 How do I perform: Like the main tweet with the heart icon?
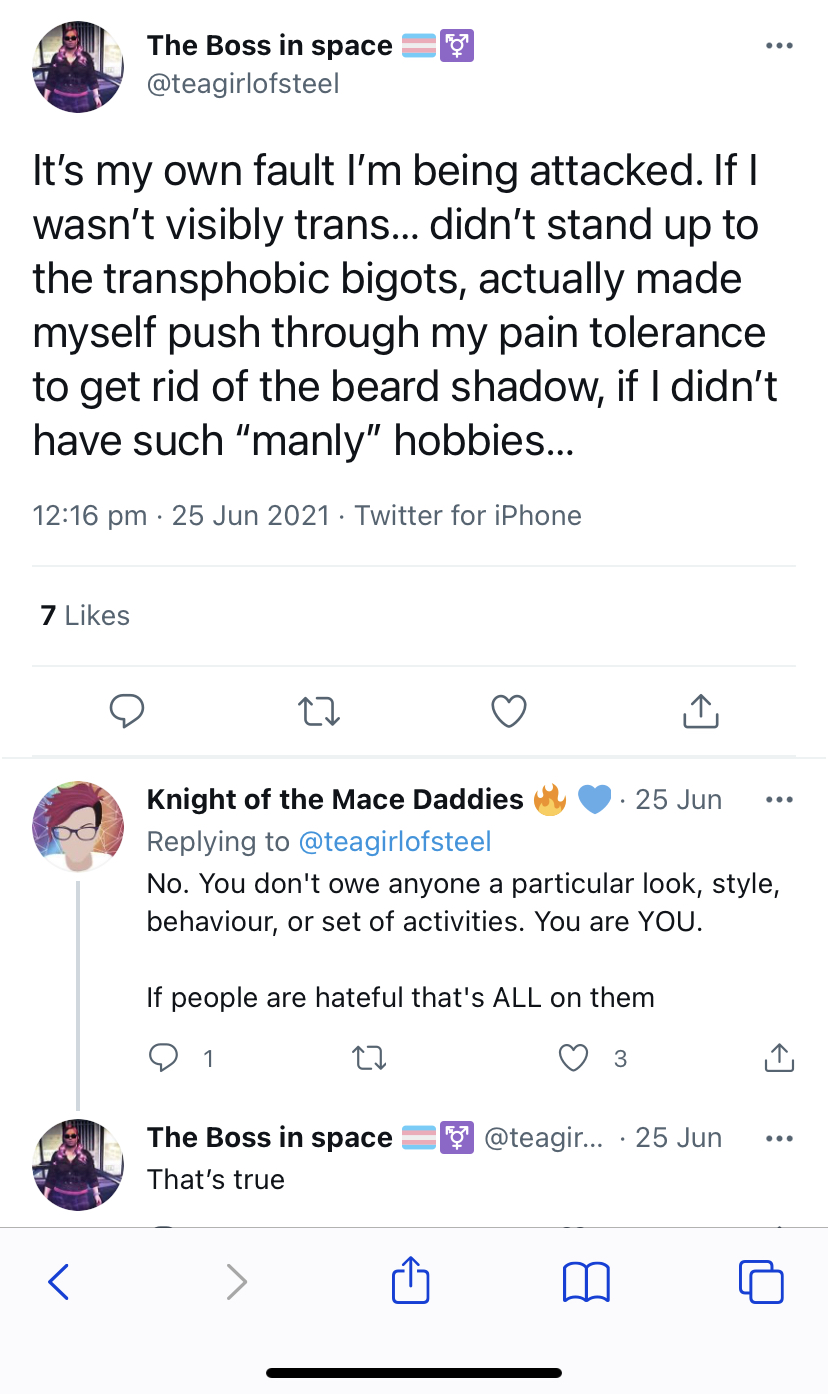pos(509,711)
